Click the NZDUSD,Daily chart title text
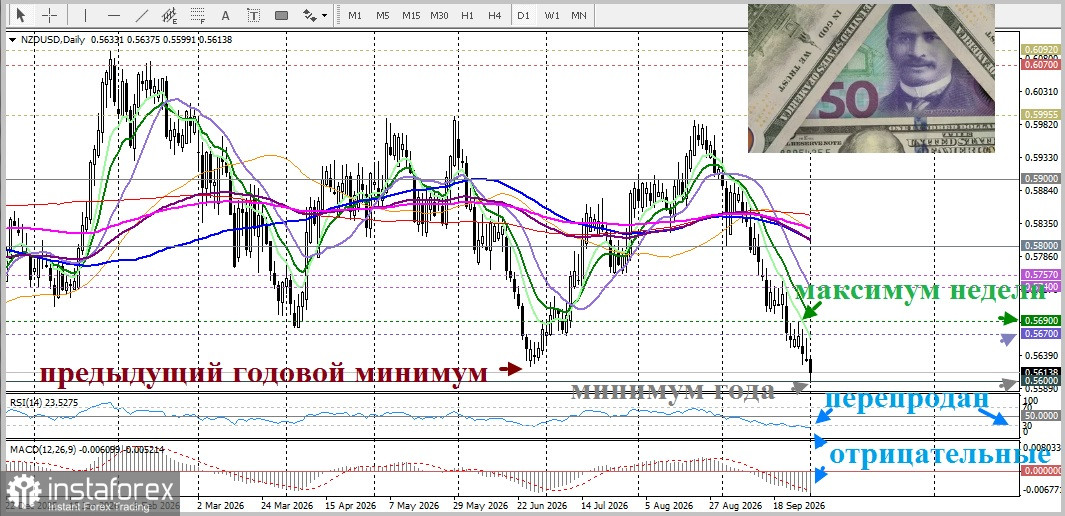Viewport: 1065px width, 516px height. (x=52, y=40)
